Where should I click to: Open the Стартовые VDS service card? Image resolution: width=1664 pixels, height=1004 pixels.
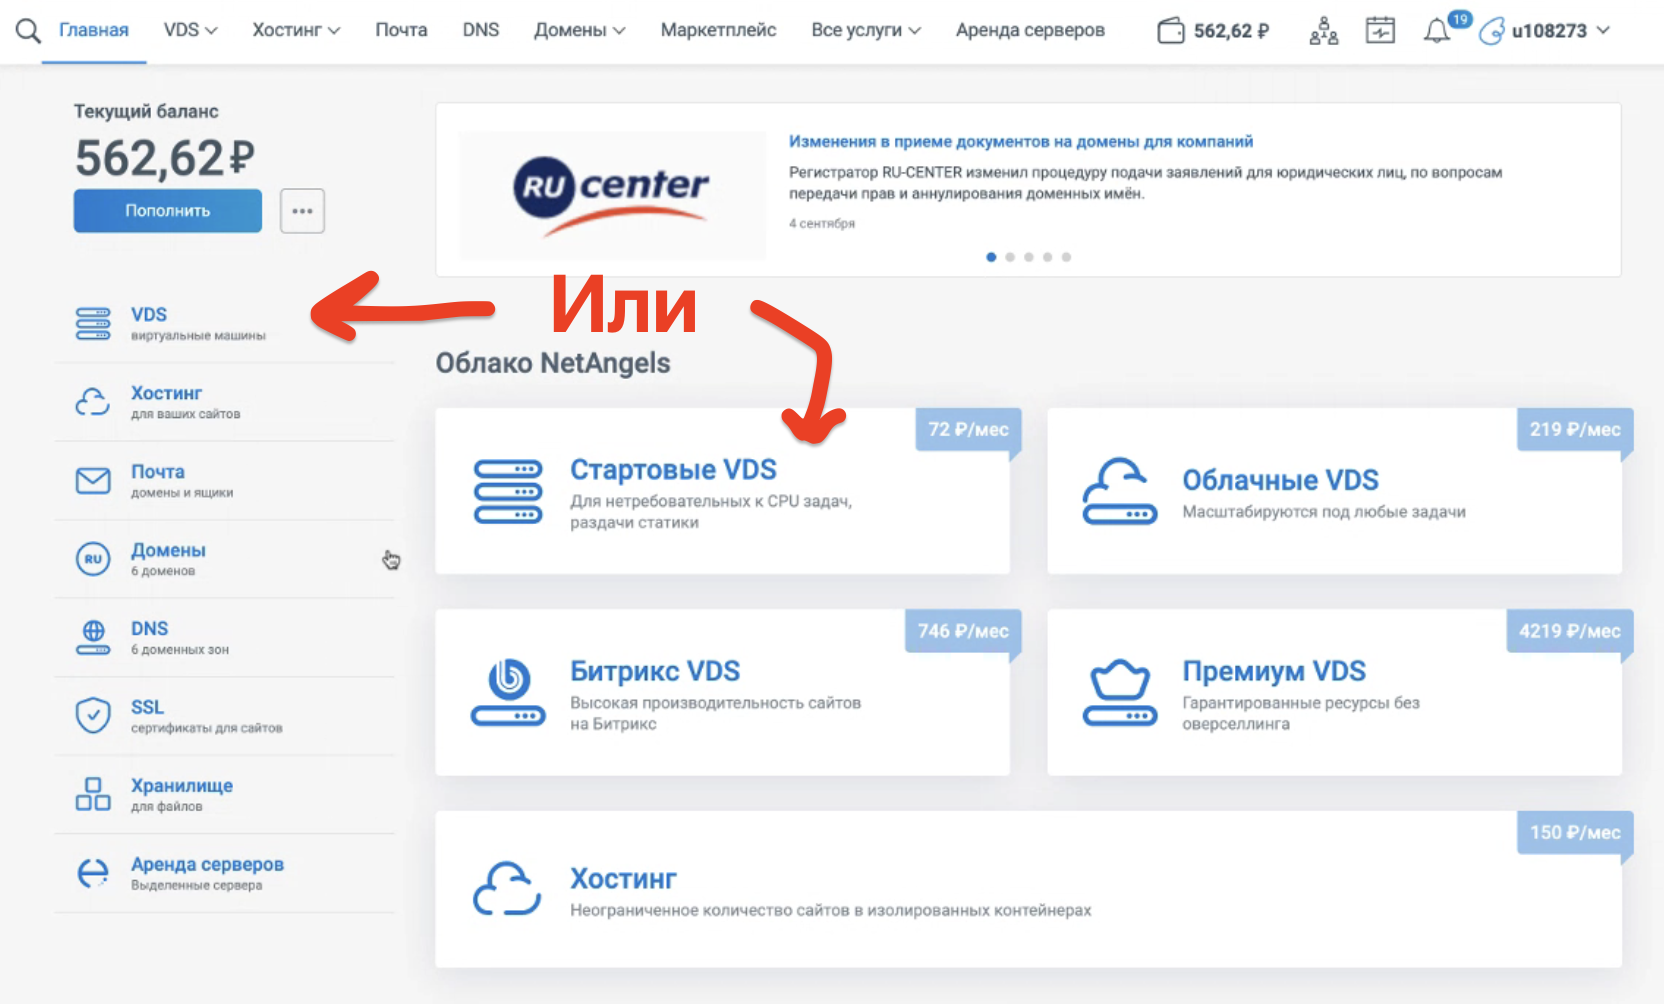(x=722, y=491)
